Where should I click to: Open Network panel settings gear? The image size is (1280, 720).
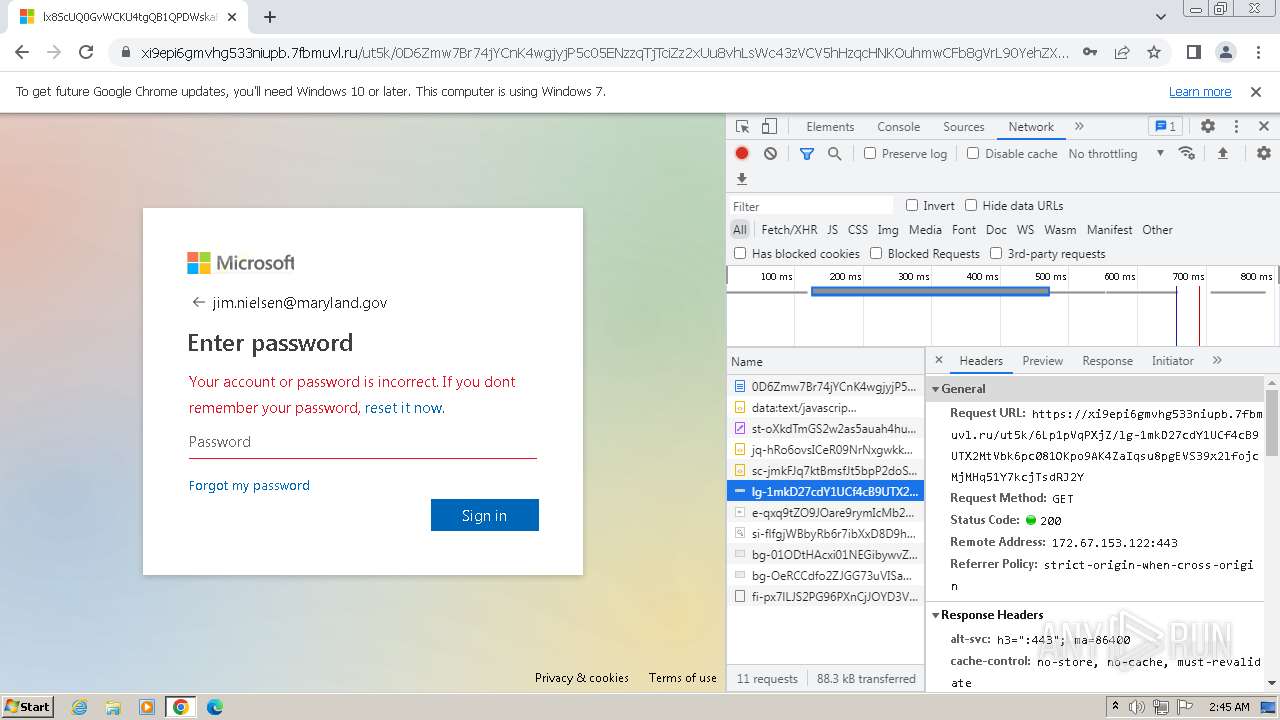point(1264,153)
